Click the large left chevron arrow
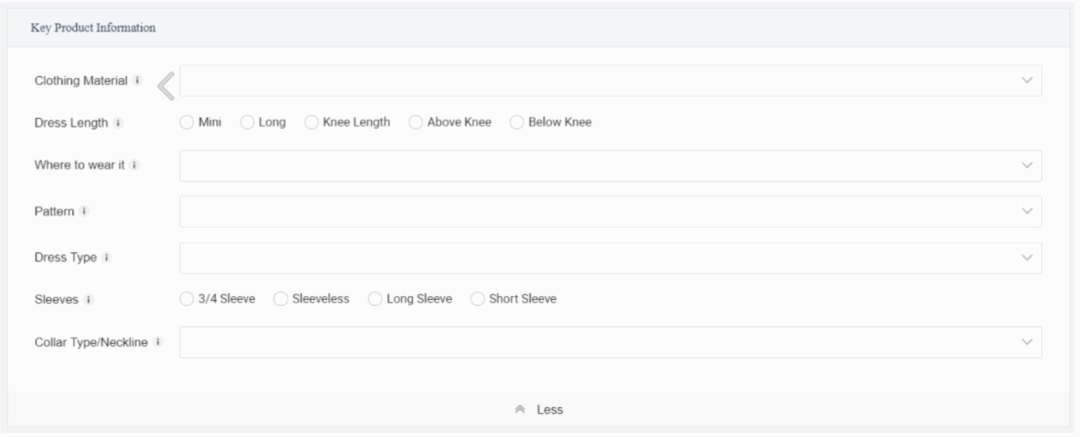This screenshot has width=1080, height=437. click(x=166, y=87)
